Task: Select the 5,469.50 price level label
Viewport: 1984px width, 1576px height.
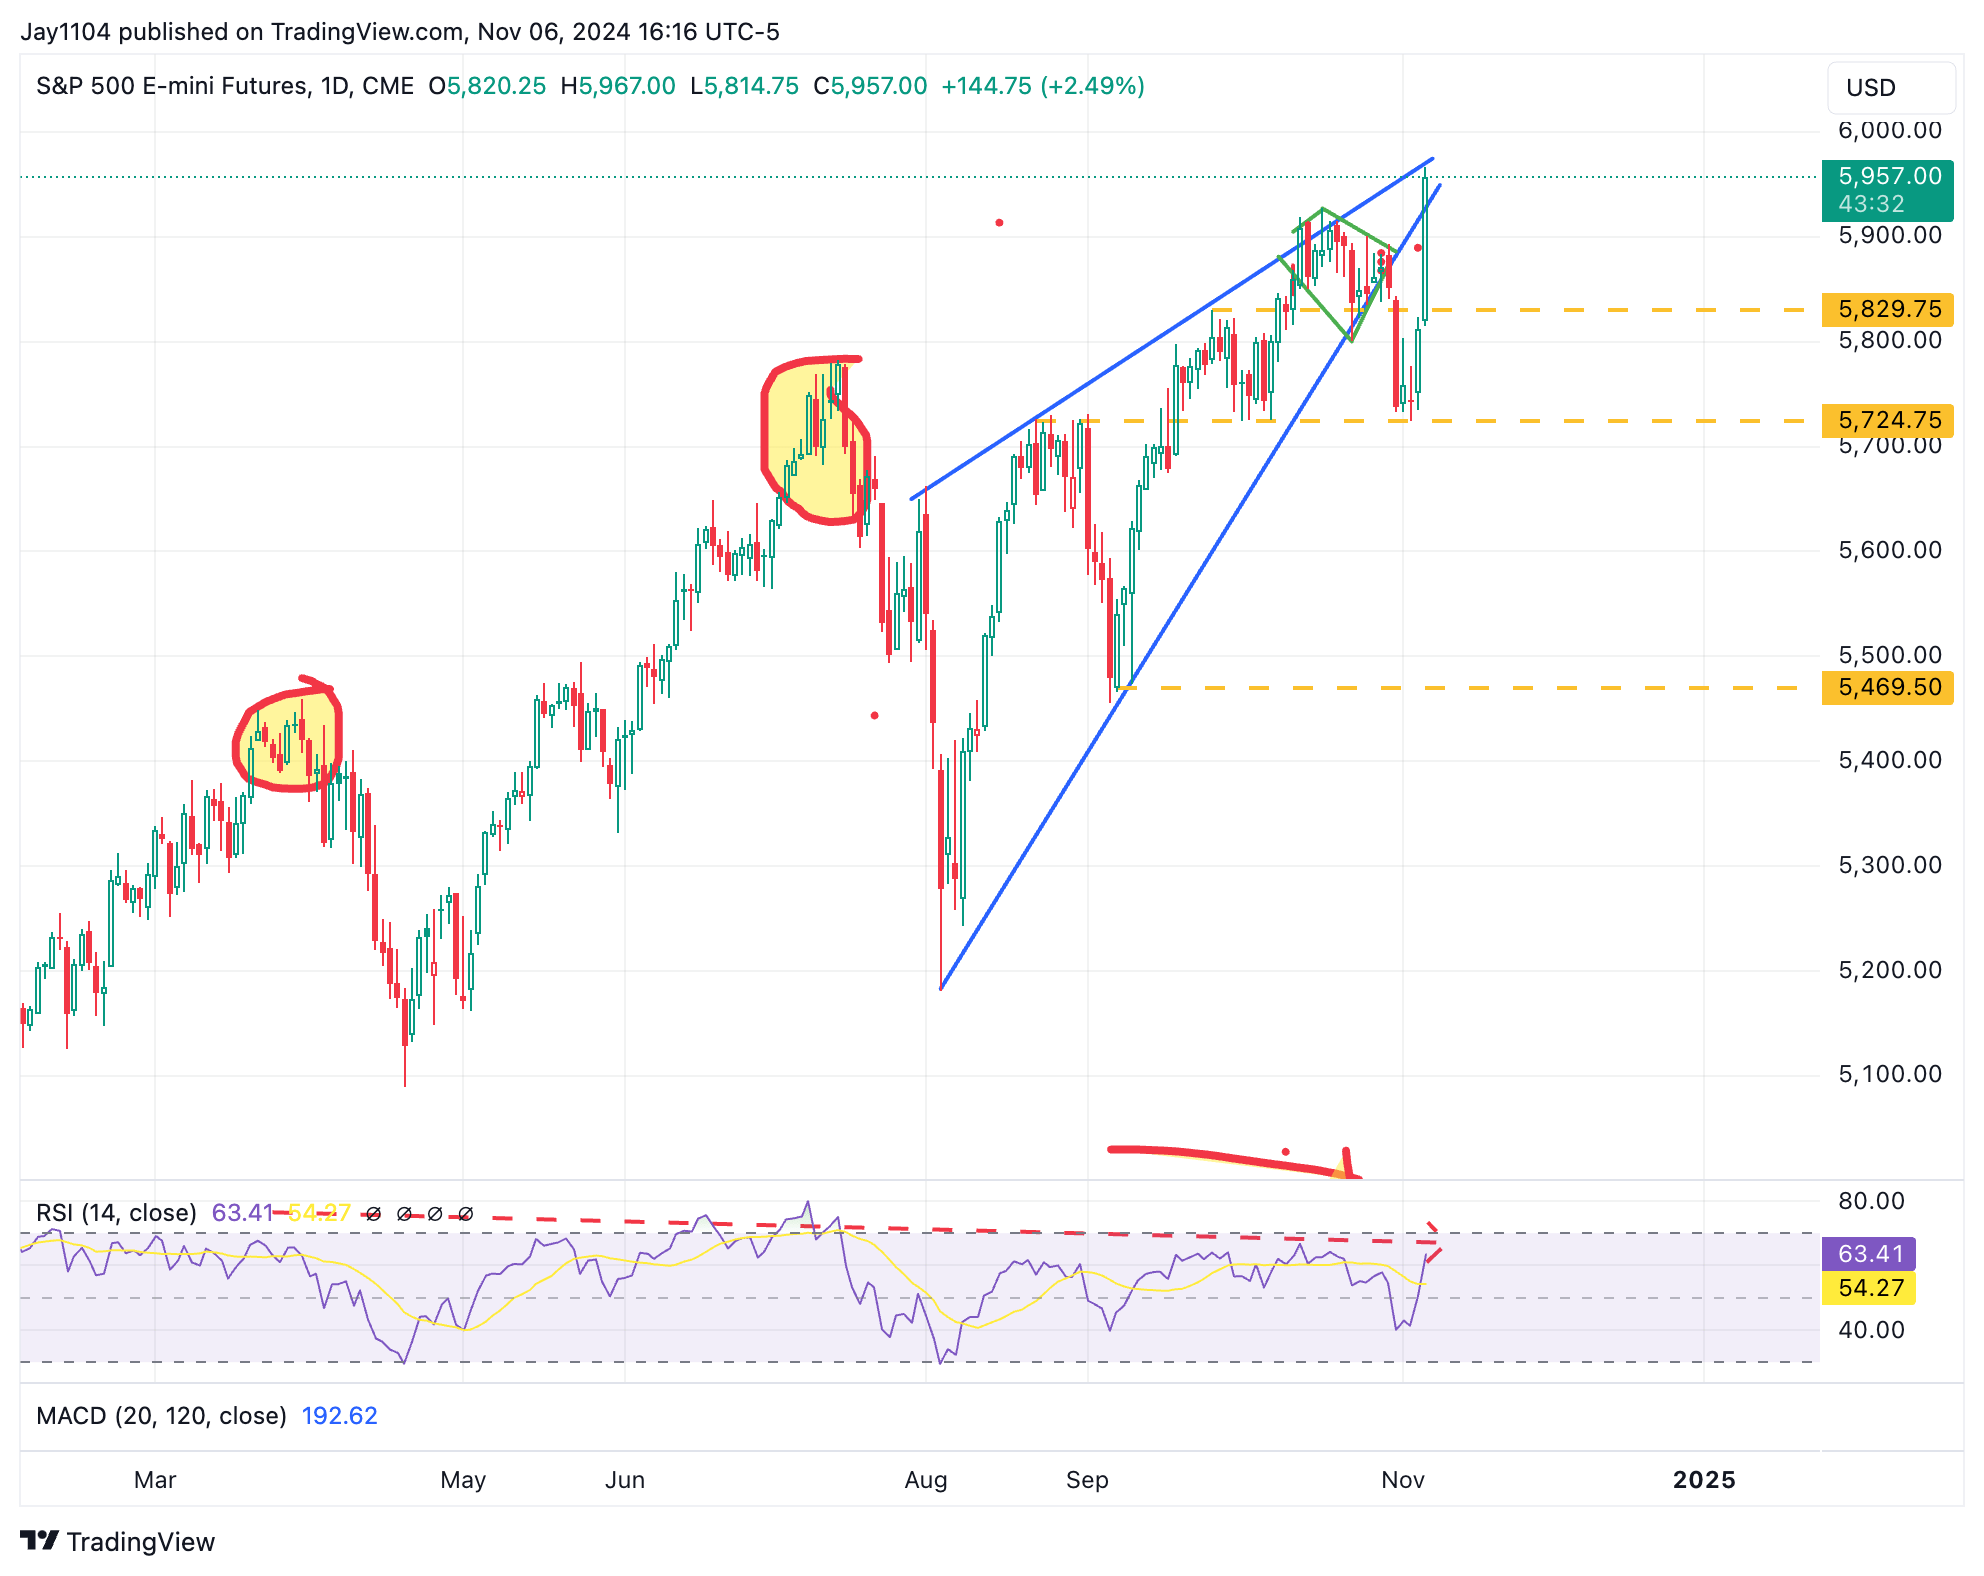Action: (1888, 687)
